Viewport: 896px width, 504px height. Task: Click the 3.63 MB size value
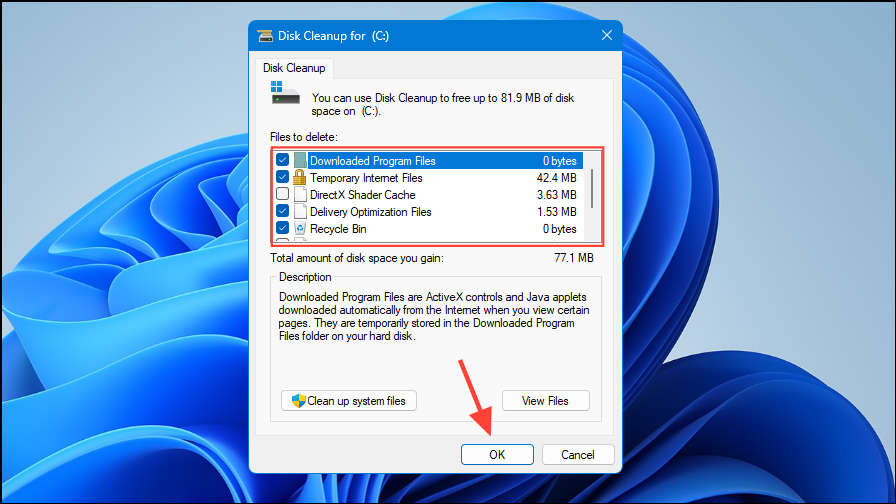coord(557,195)
